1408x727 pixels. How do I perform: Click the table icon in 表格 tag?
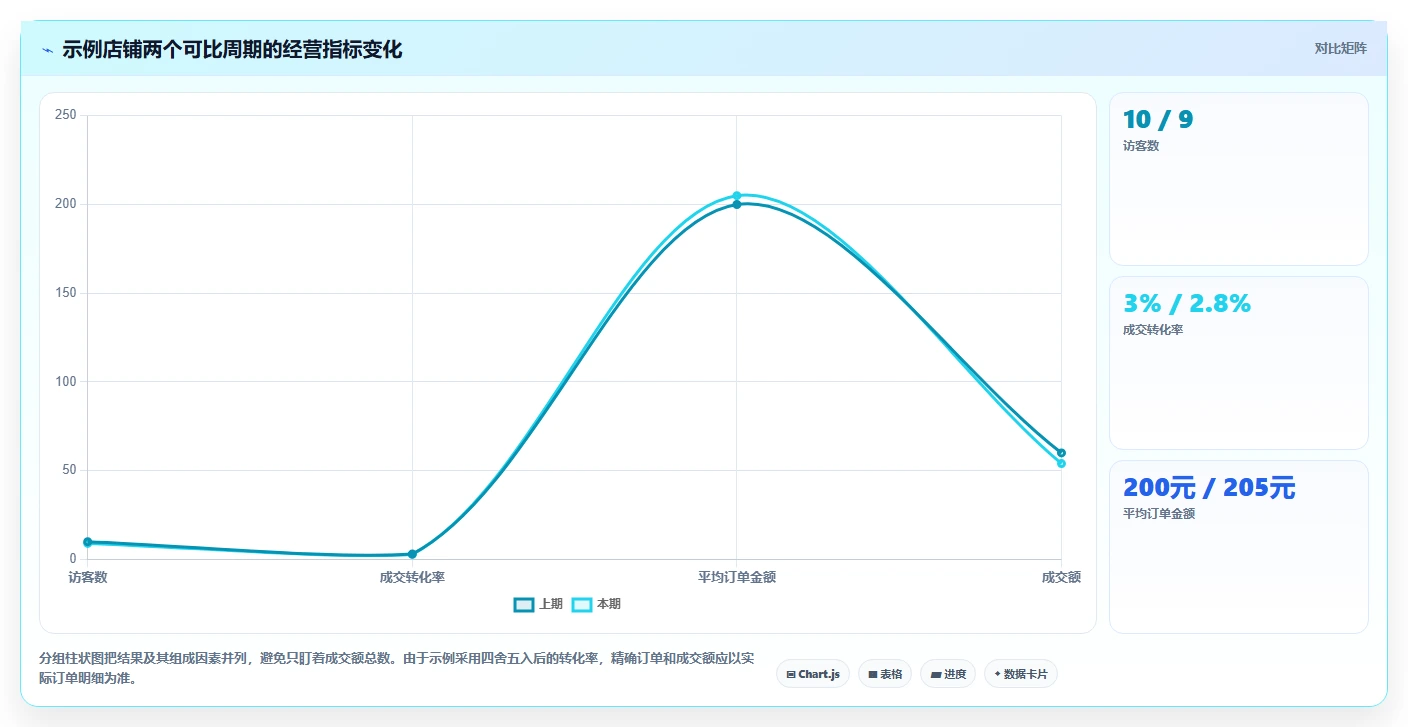click(x=873, y=674)
